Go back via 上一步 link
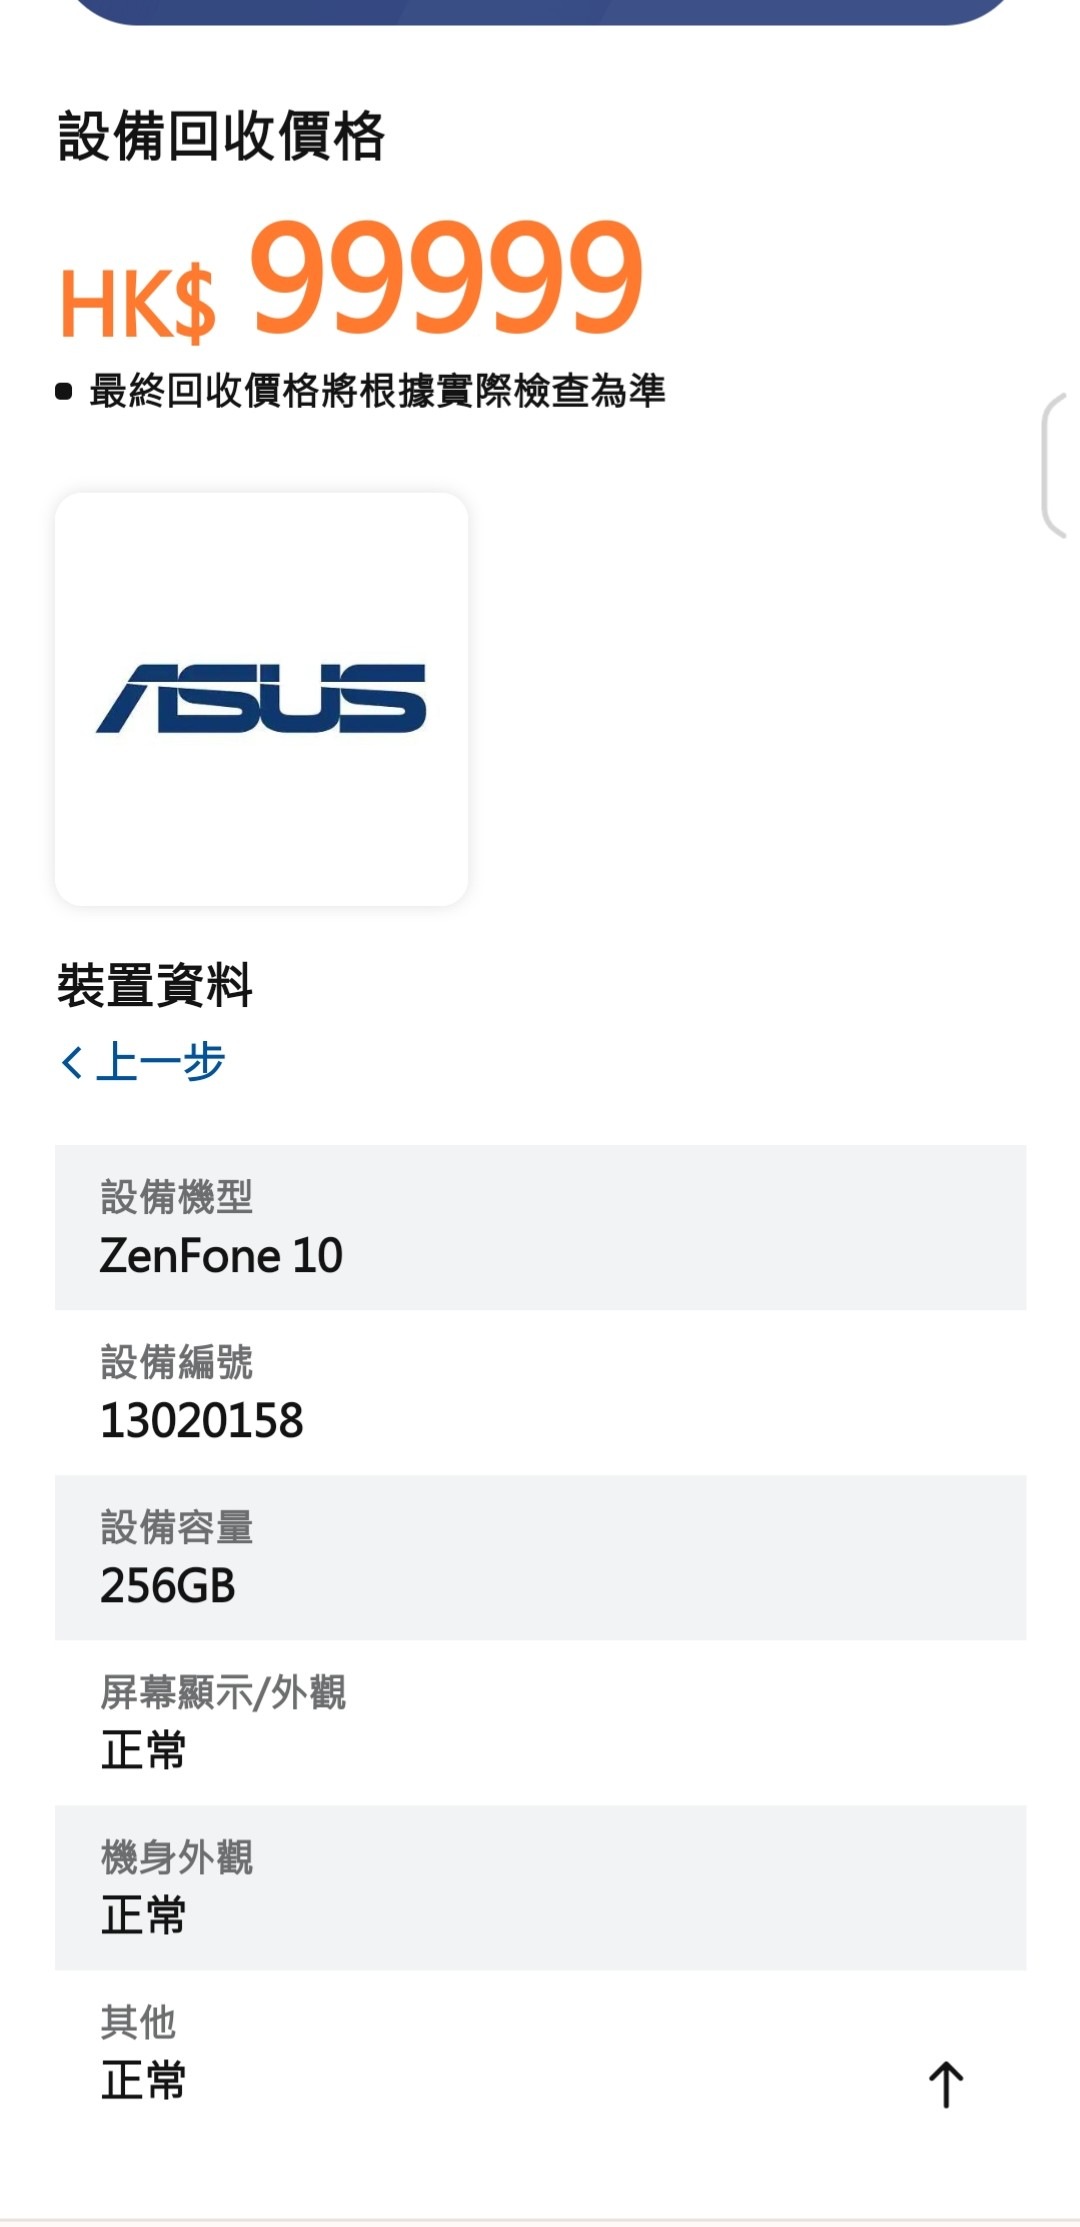This screenshot has height=2227, width=1080. tap(143, 1061)
